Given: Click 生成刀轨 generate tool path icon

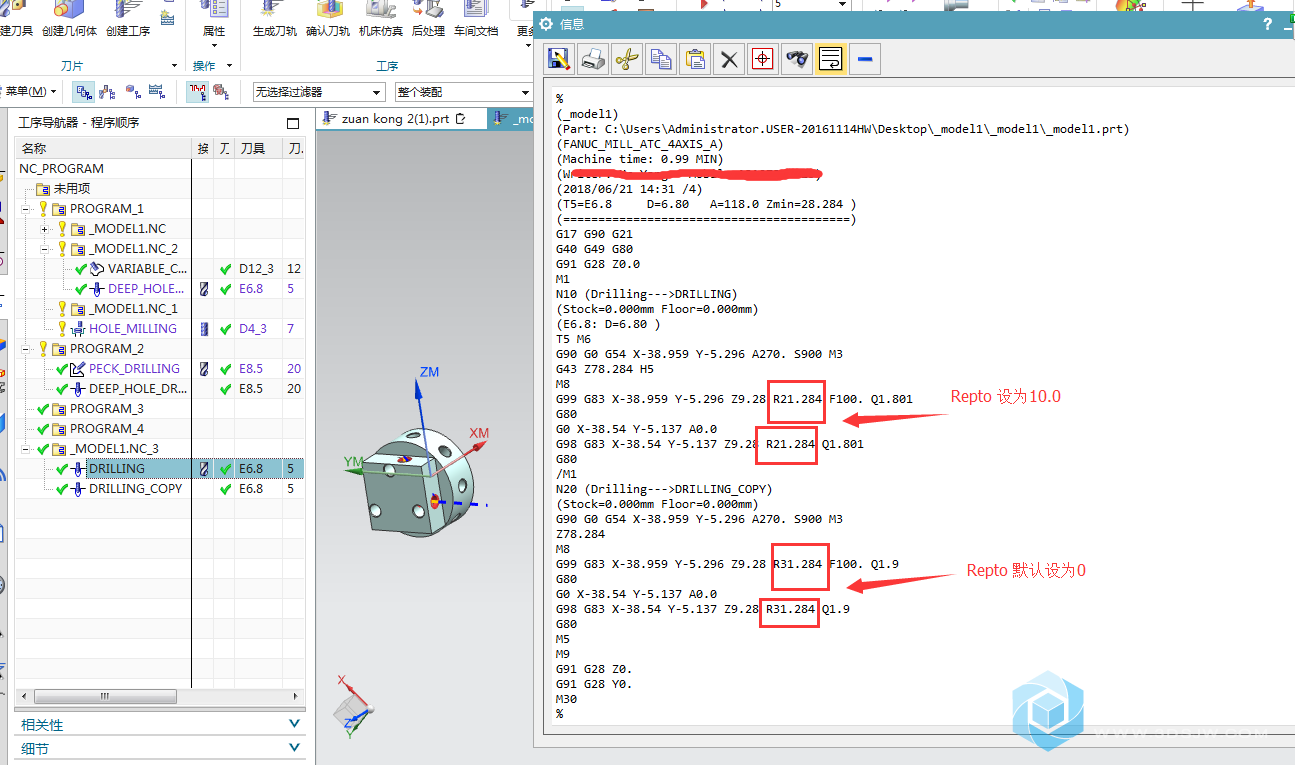Looking at the screenshot, I should click(274, 20).
